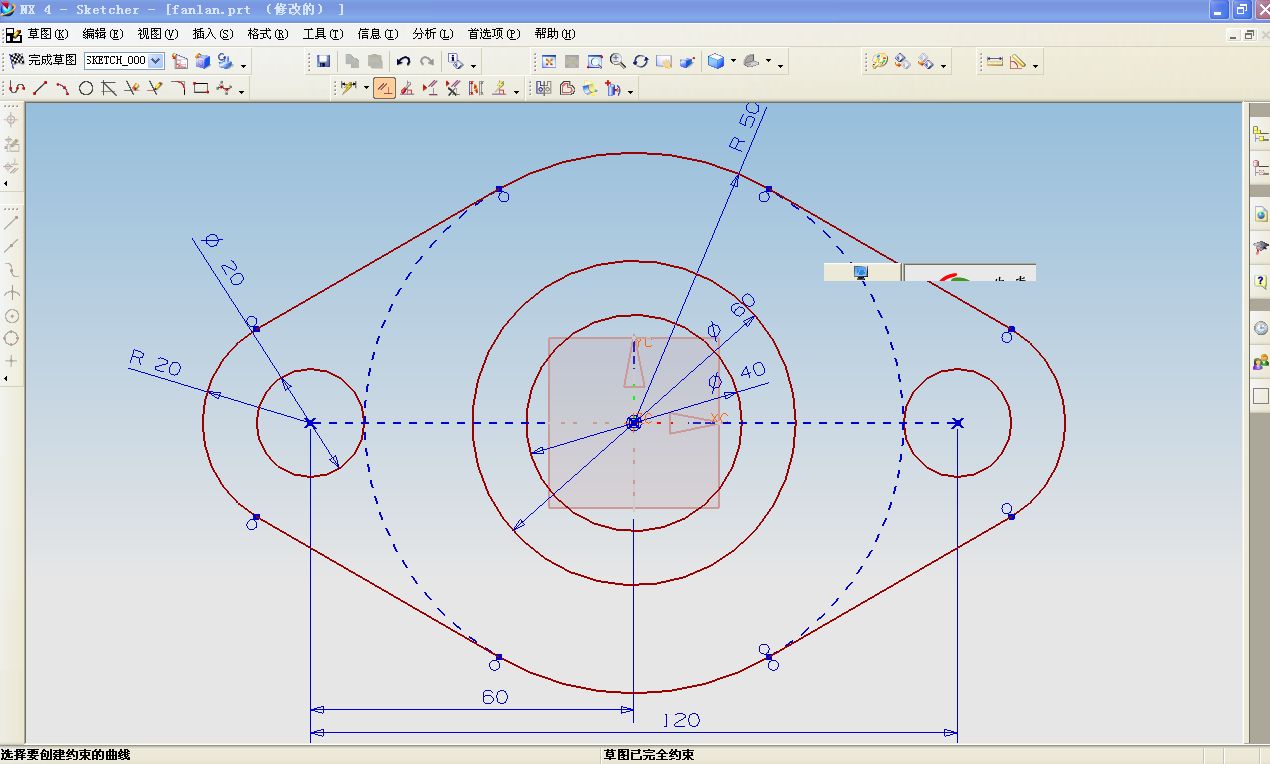This screenshot has height=764, width=1270.
Task: Open the SKETCH_000 sketch name dropdown
Action: (155, 60)
